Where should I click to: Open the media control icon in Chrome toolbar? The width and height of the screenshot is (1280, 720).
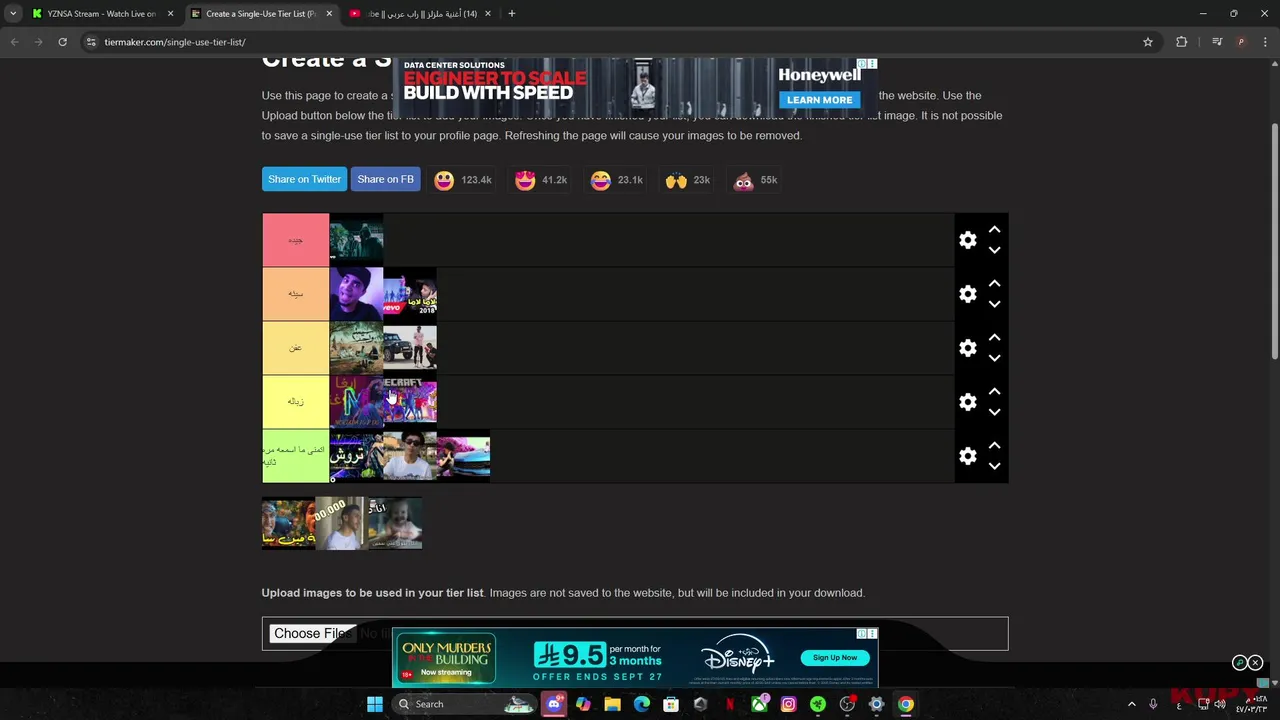pos(1217,42)
